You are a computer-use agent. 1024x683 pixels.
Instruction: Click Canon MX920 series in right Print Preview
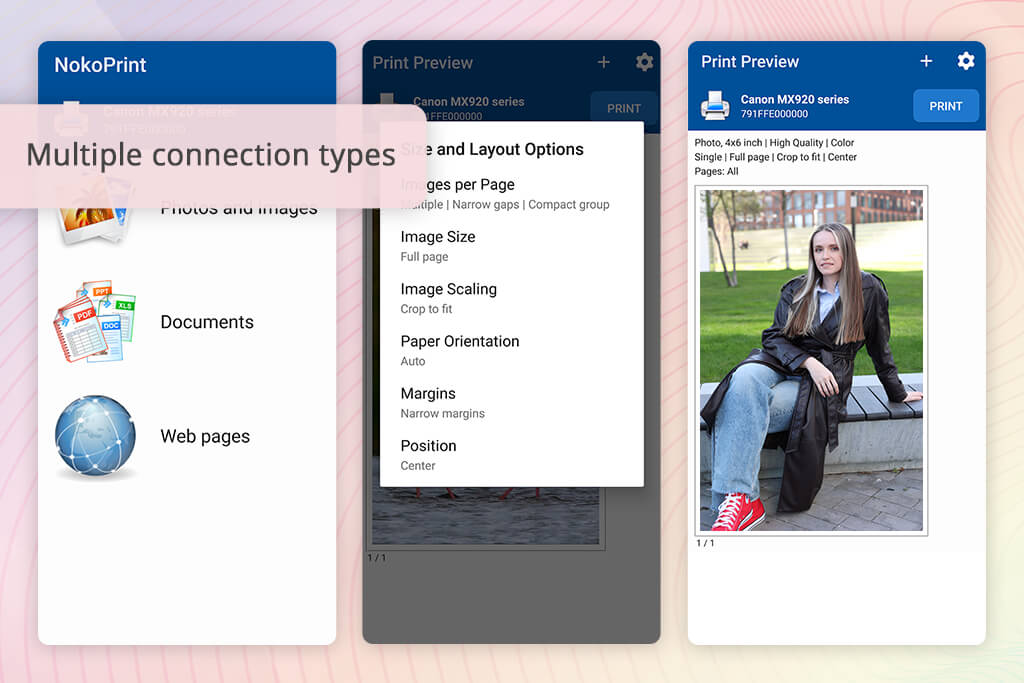point(795,99)
